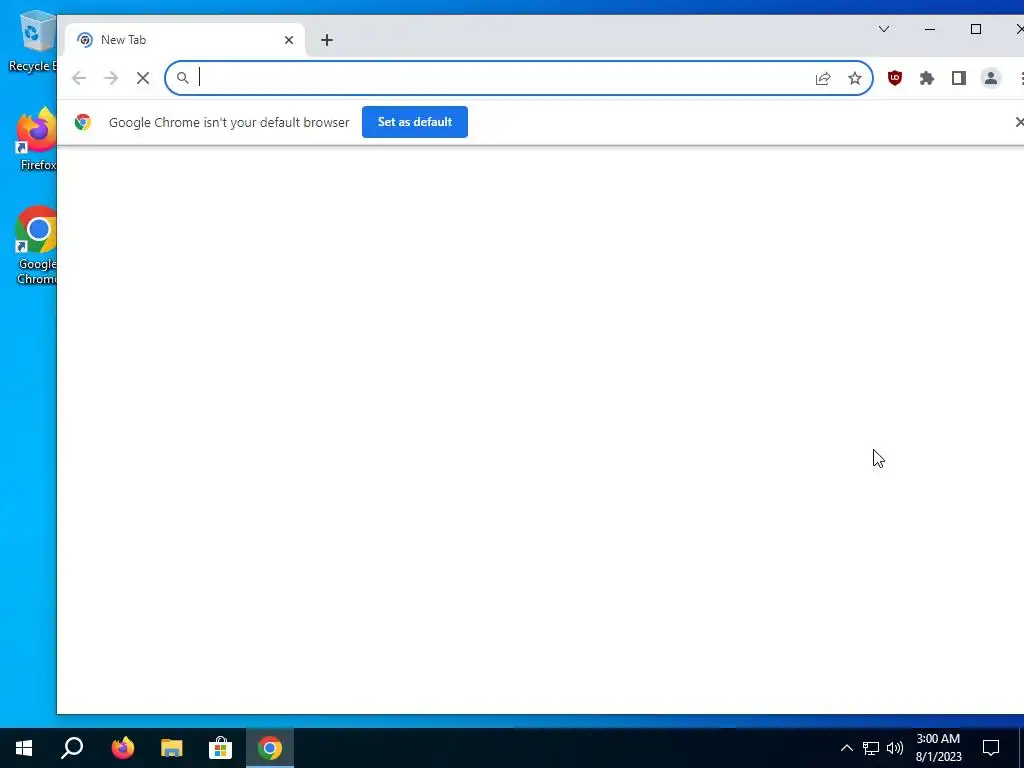Toggle the Chrome side panel

coord(959,78)
